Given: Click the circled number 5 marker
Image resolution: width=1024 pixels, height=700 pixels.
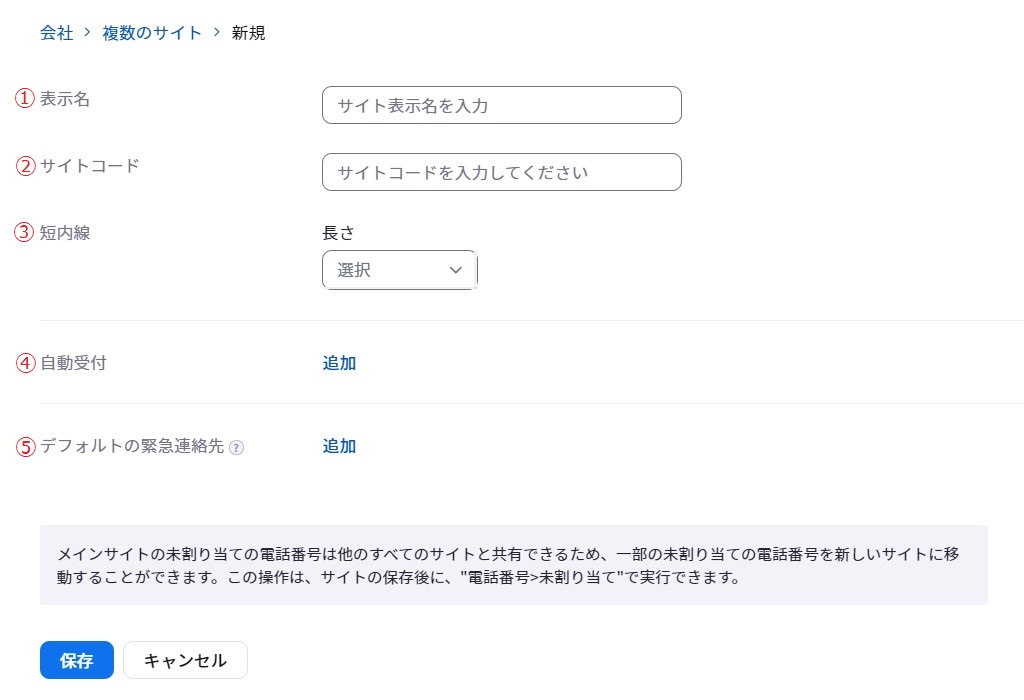Looking at the screenshot, I should (x=25, y=446).
